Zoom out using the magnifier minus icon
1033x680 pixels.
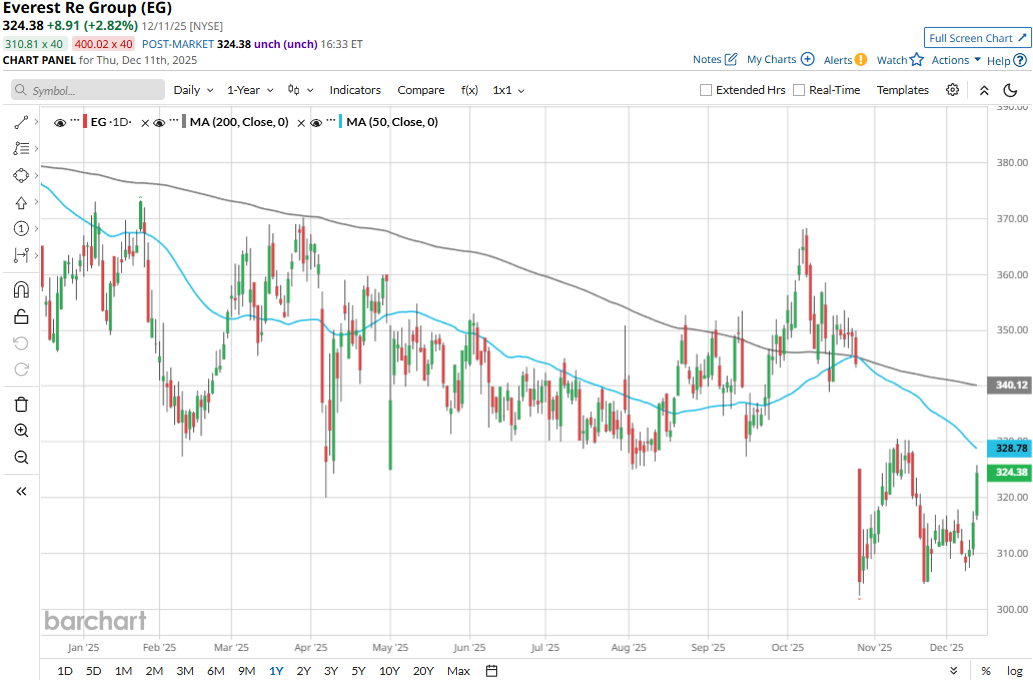(21, 457)
